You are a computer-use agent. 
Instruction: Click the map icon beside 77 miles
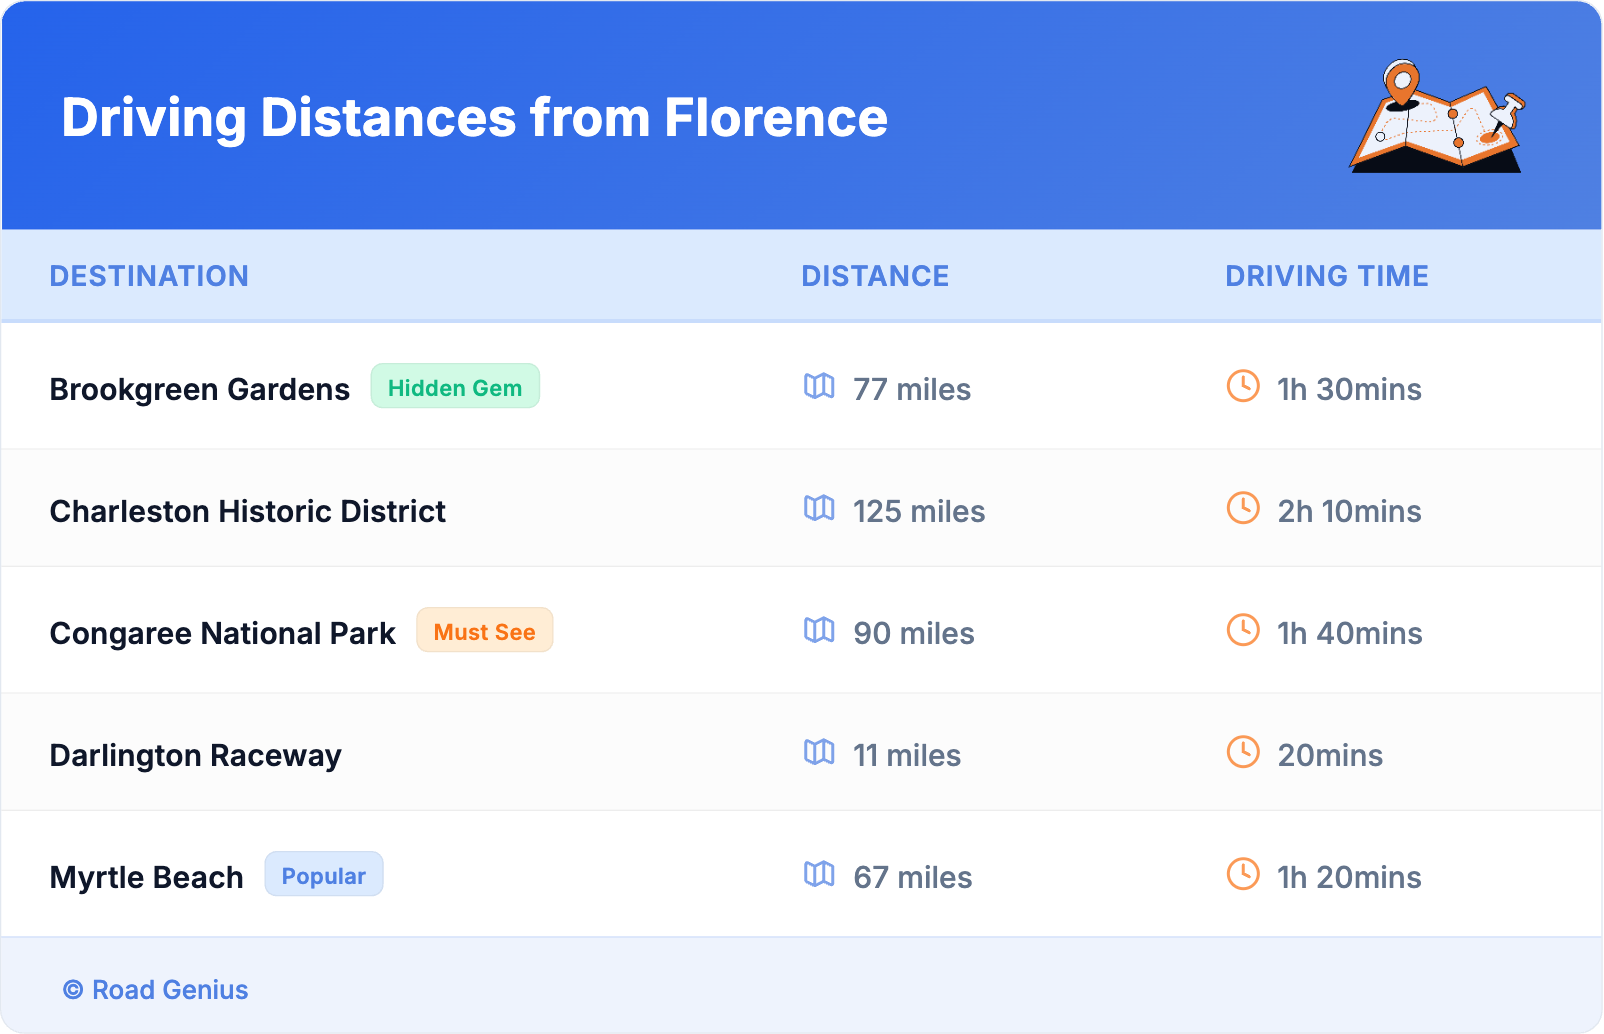(819, 386)
